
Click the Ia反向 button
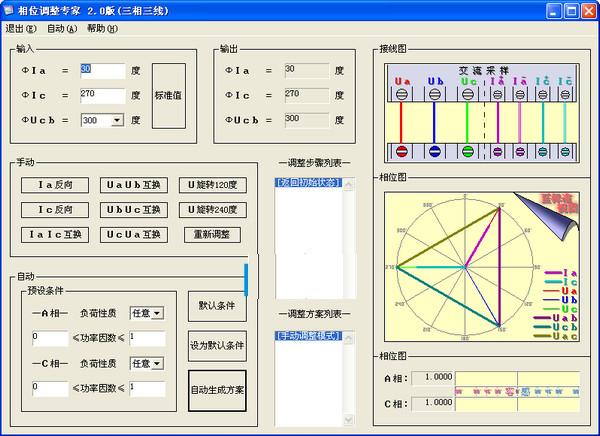[55, 185]
